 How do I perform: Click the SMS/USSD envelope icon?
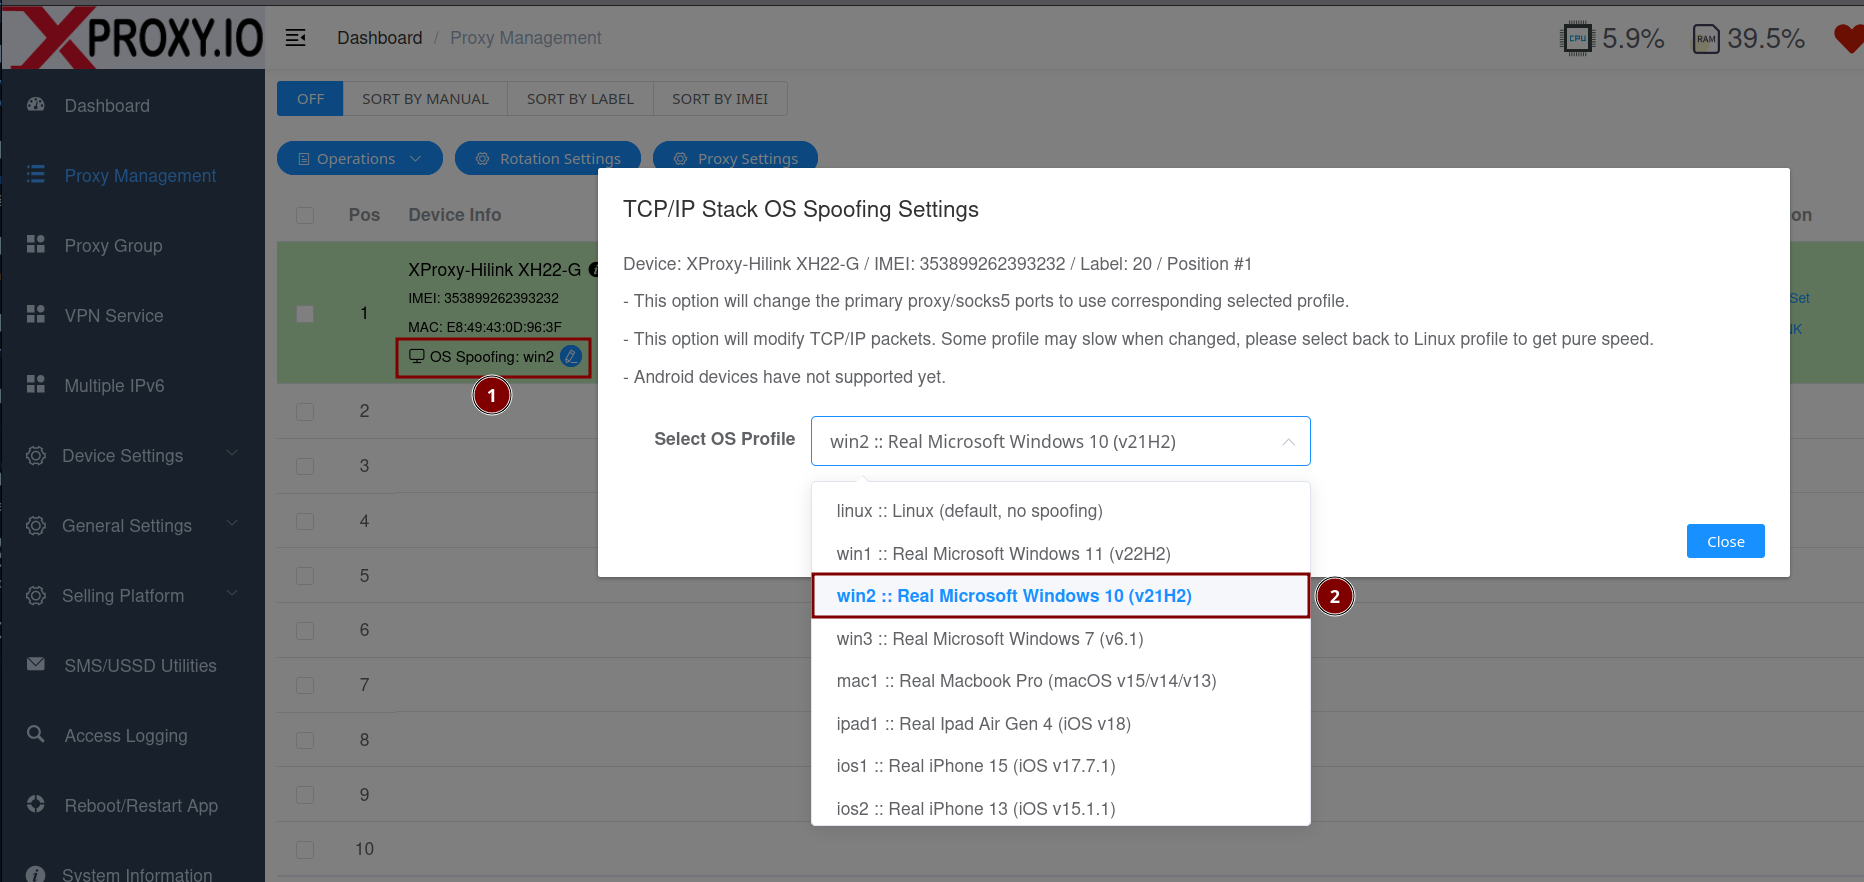[36, 665]
